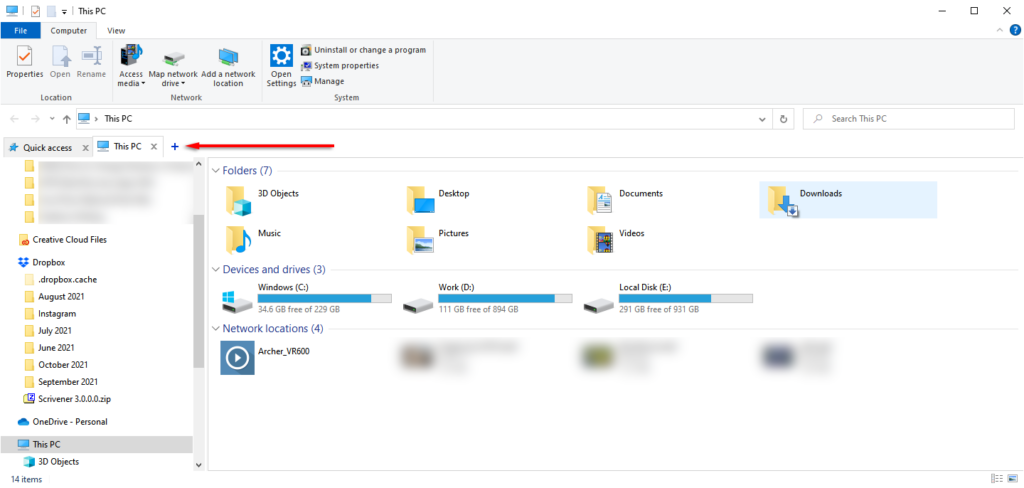Click the This PC address bar path
This screenshot has width=1024, height=488.
[118, 119]
